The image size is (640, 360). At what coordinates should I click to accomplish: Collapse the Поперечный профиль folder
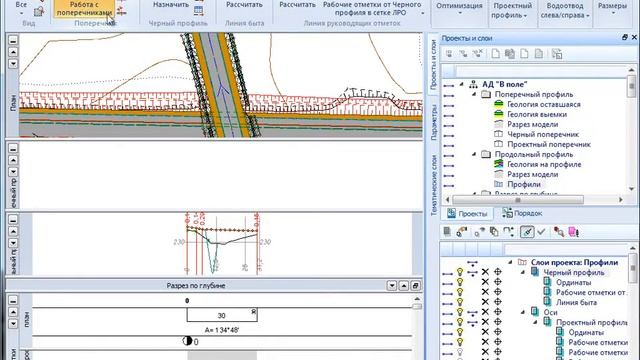point(474,94)
